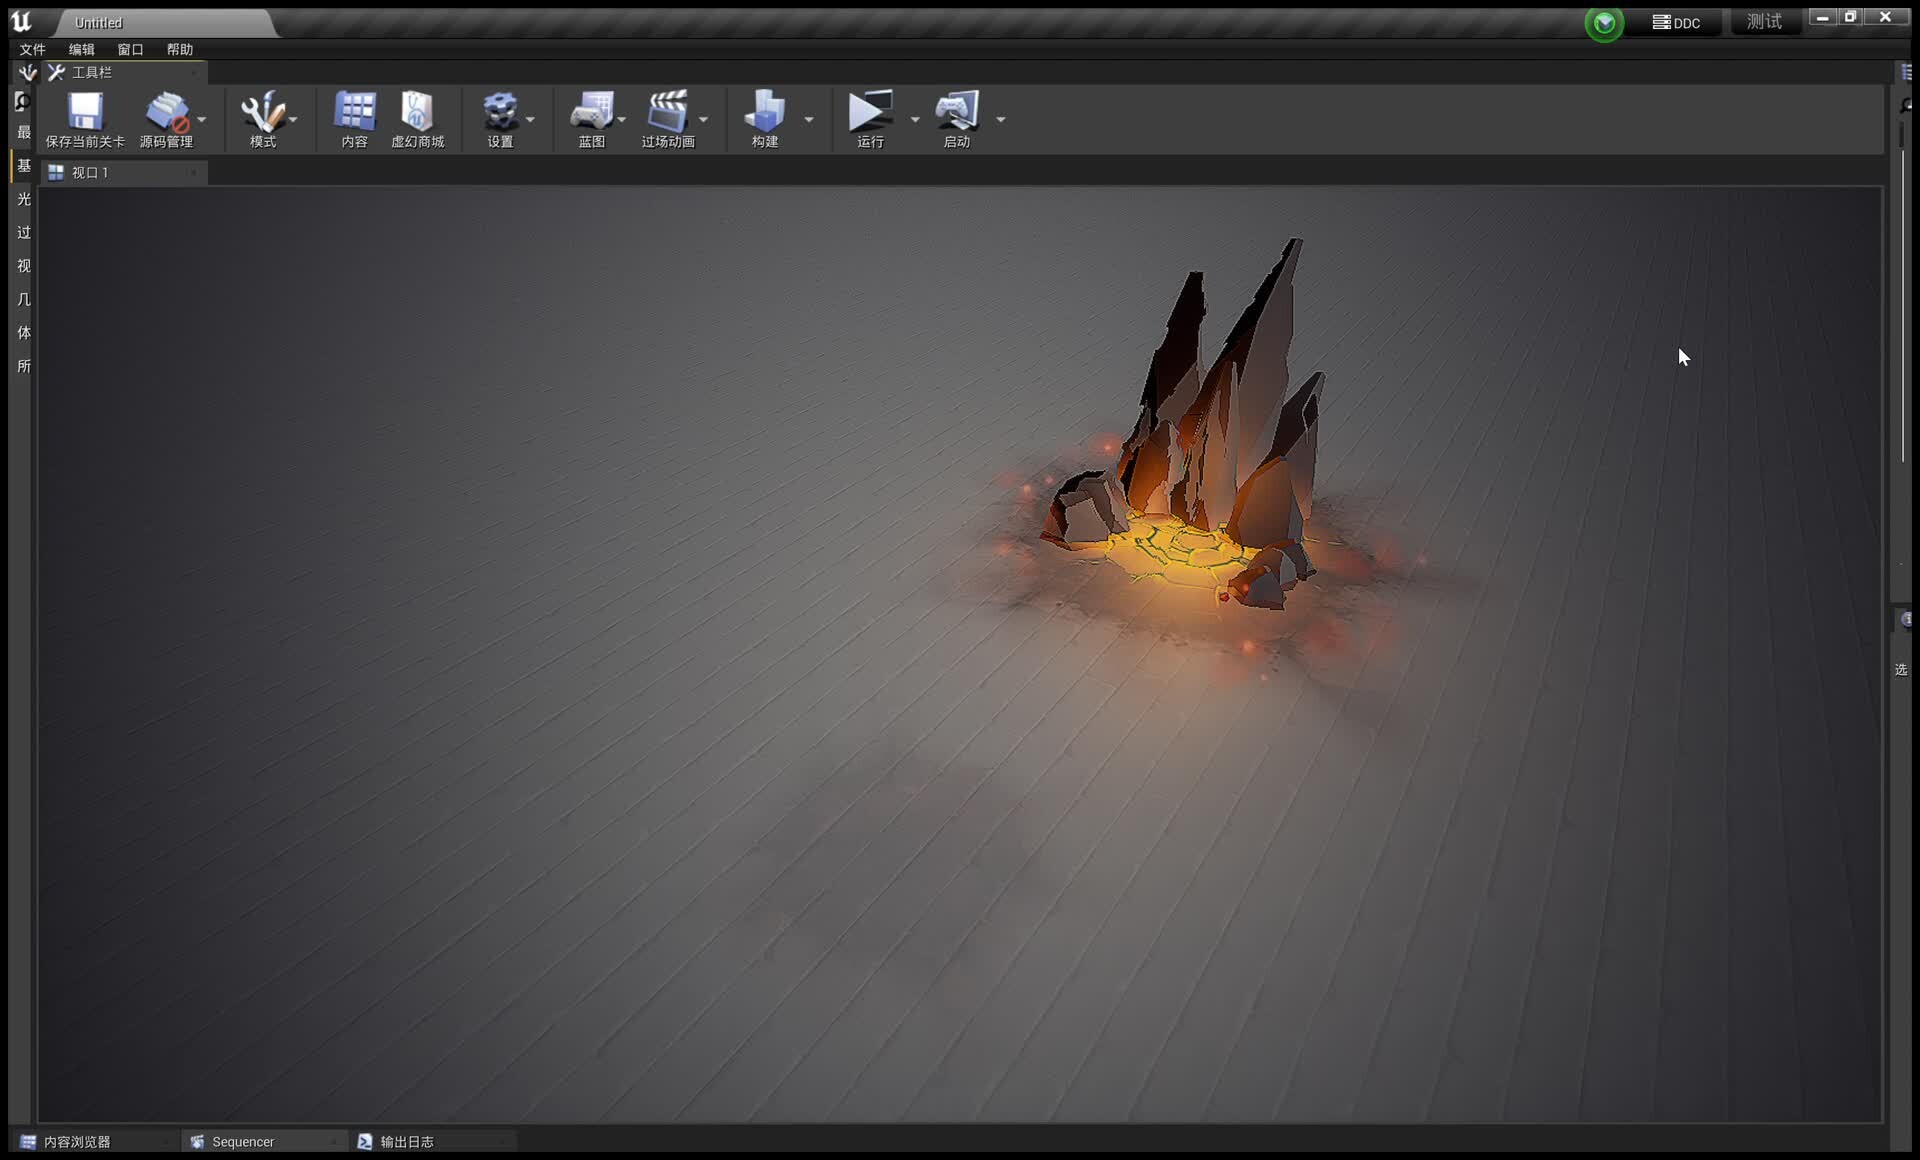Click the DDC status indicator
Screen dimensions: 1920x1160
(1677, 21)
